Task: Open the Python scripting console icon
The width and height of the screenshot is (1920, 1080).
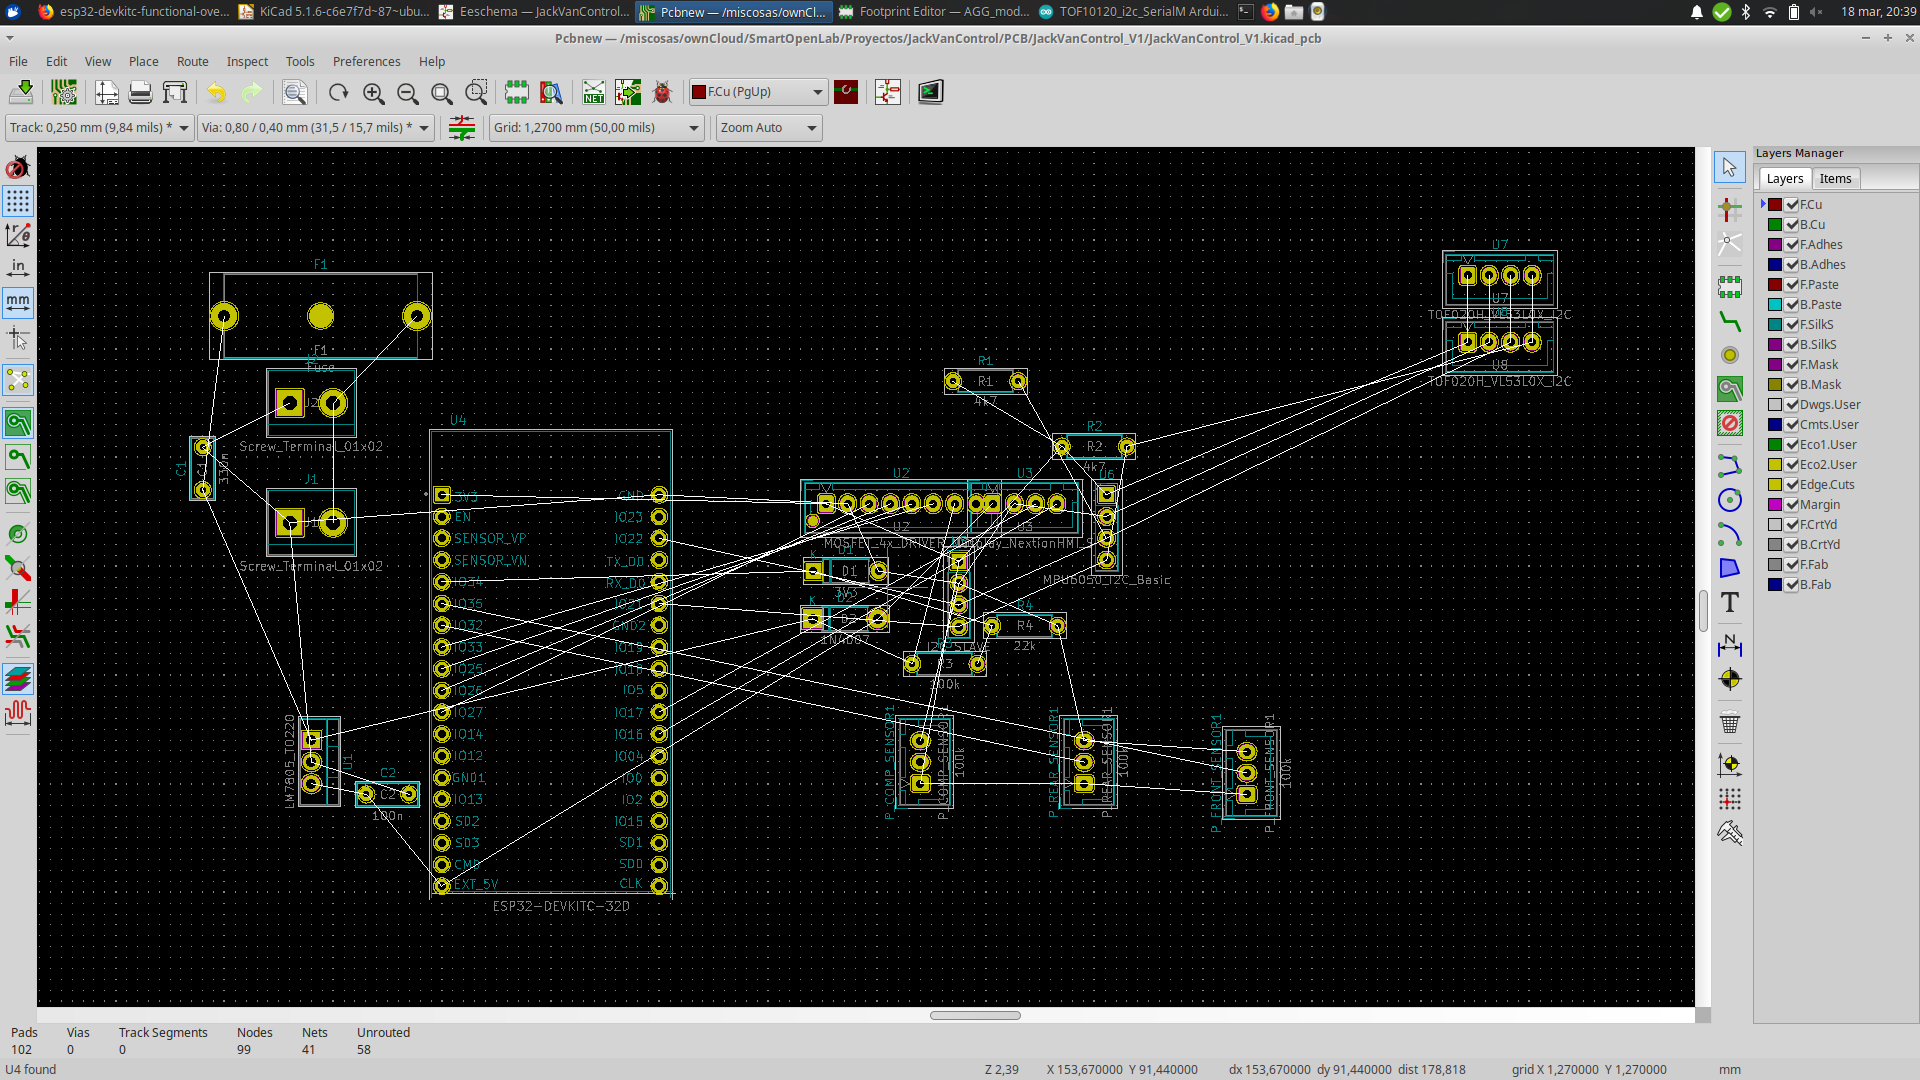Action: pos(930,93)
